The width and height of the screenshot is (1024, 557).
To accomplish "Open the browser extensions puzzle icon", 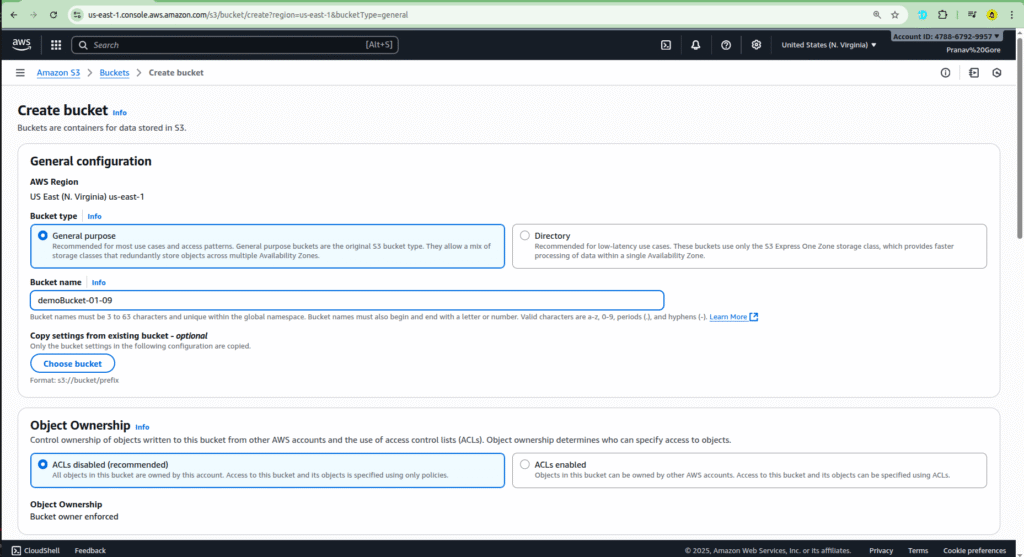I will [x=942, y=14].
